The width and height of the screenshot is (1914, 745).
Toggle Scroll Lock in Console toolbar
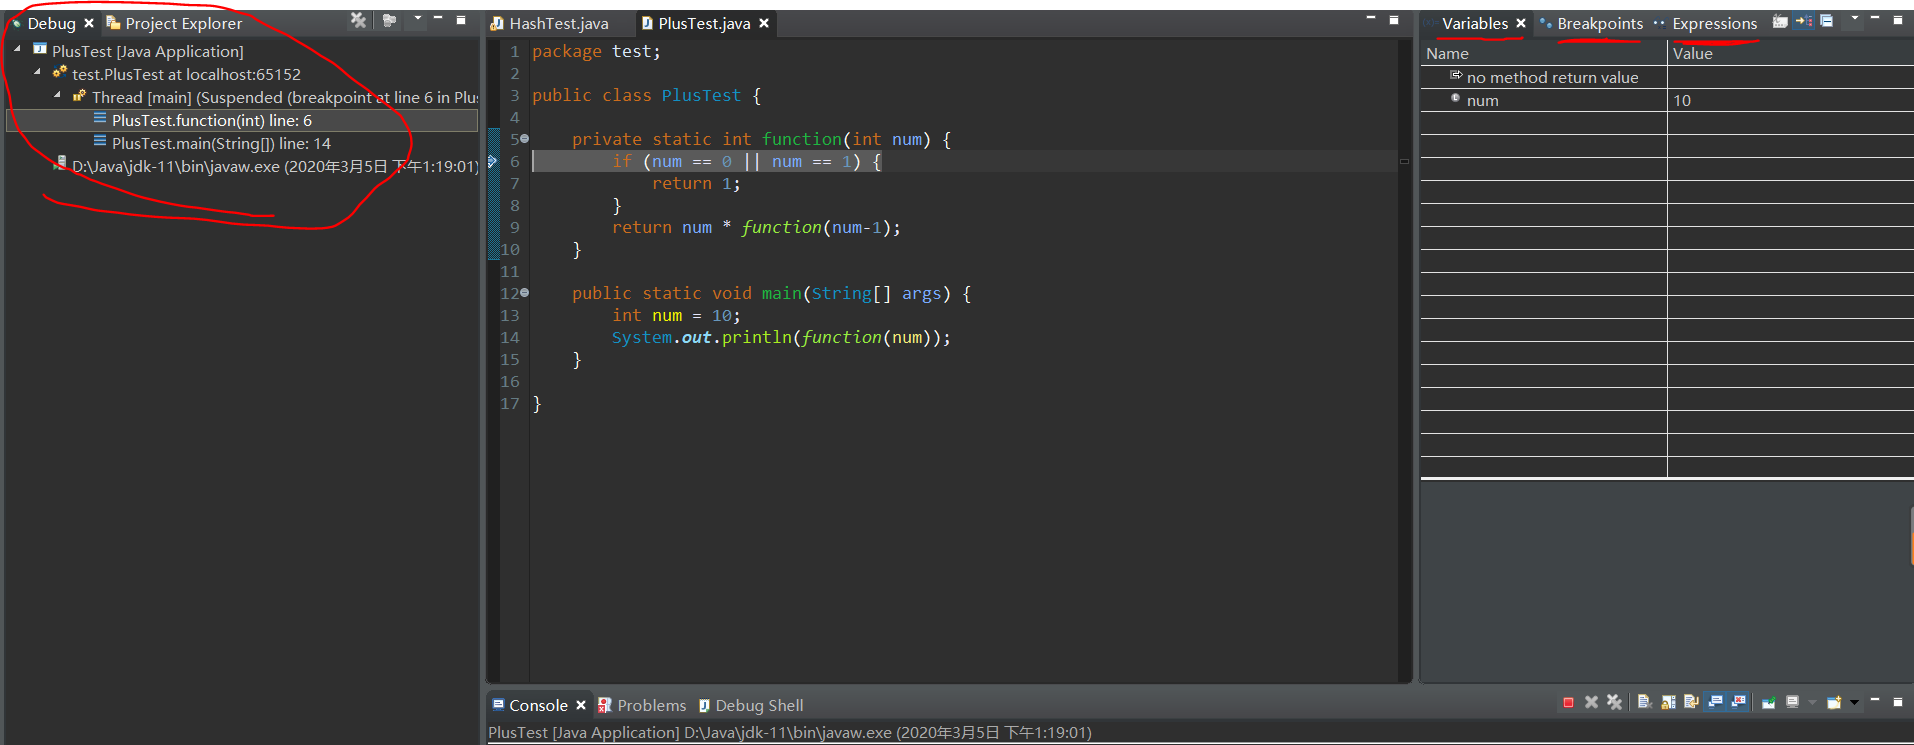pos(1668,702)
